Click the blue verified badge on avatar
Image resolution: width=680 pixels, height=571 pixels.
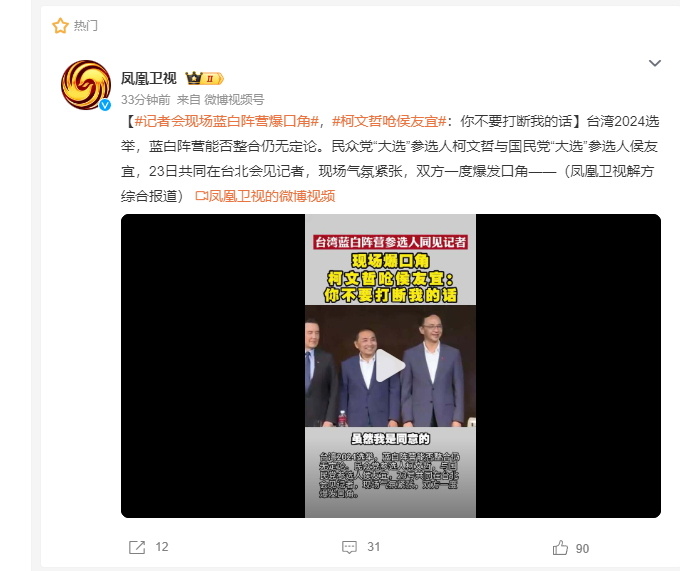click(105, 105)
